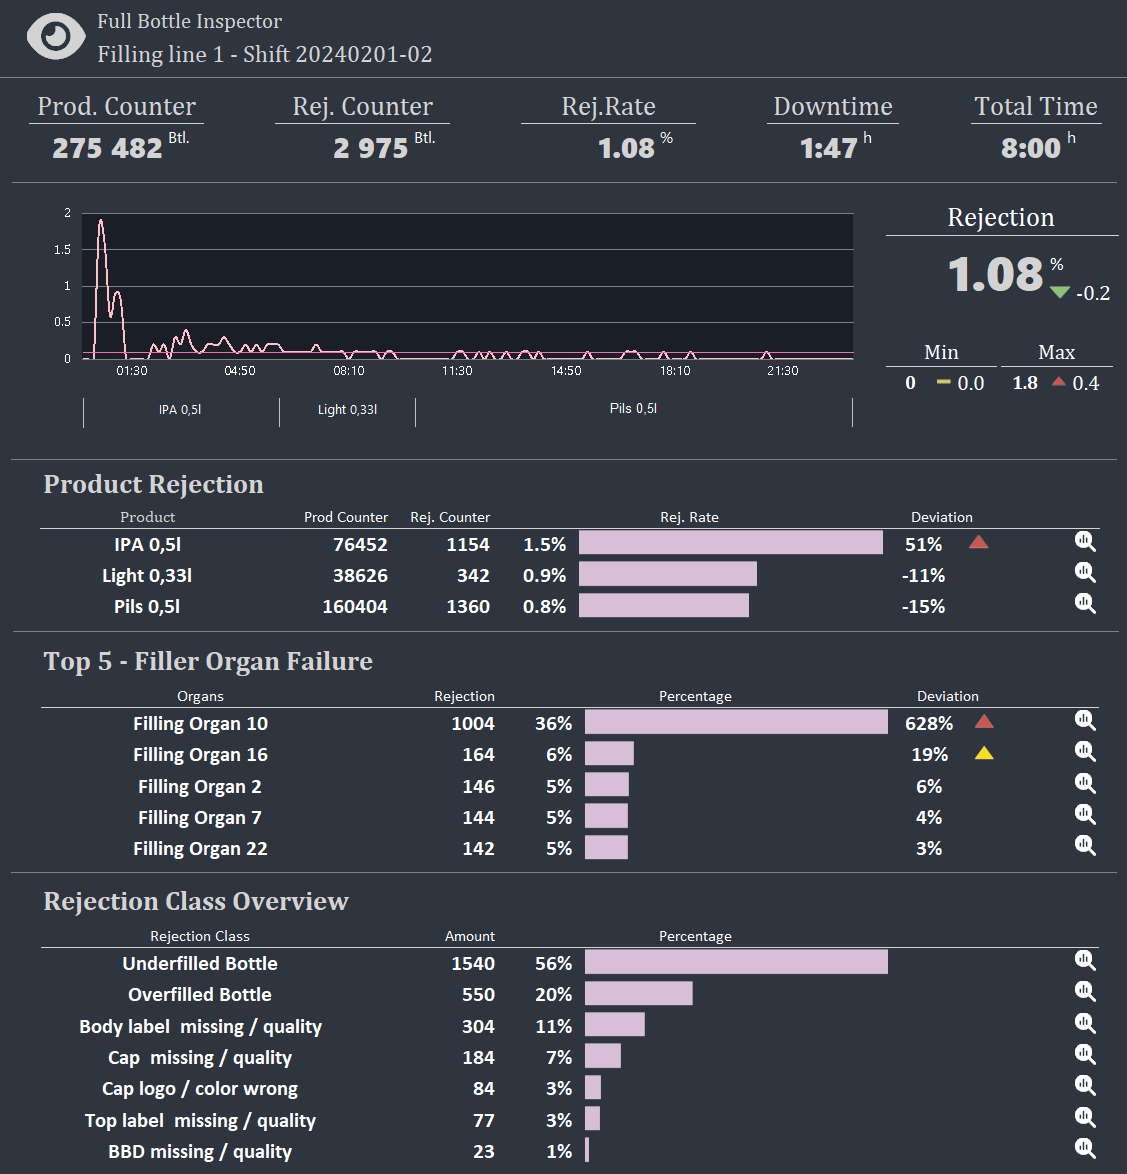Viewport: 1127px width, 1174px height.
Task: Open the magnifier for Filling Organ 7
Action: (1085, 815)
